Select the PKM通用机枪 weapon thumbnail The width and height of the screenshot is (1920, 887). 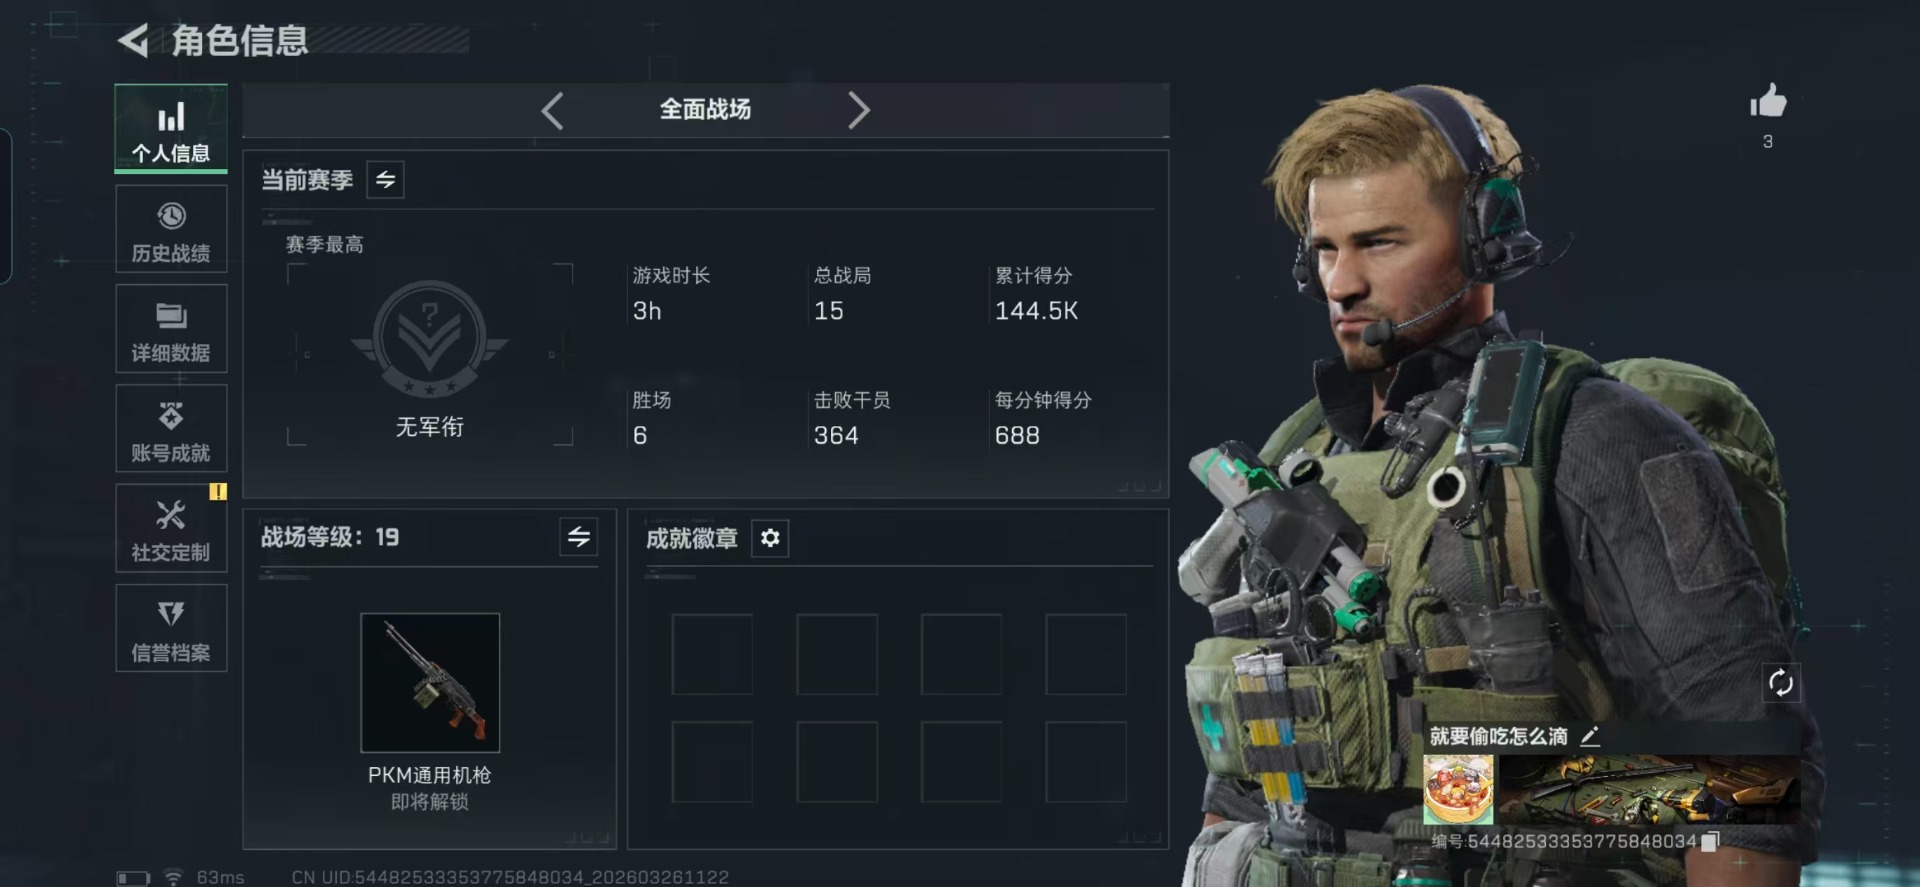coord(430,683)
